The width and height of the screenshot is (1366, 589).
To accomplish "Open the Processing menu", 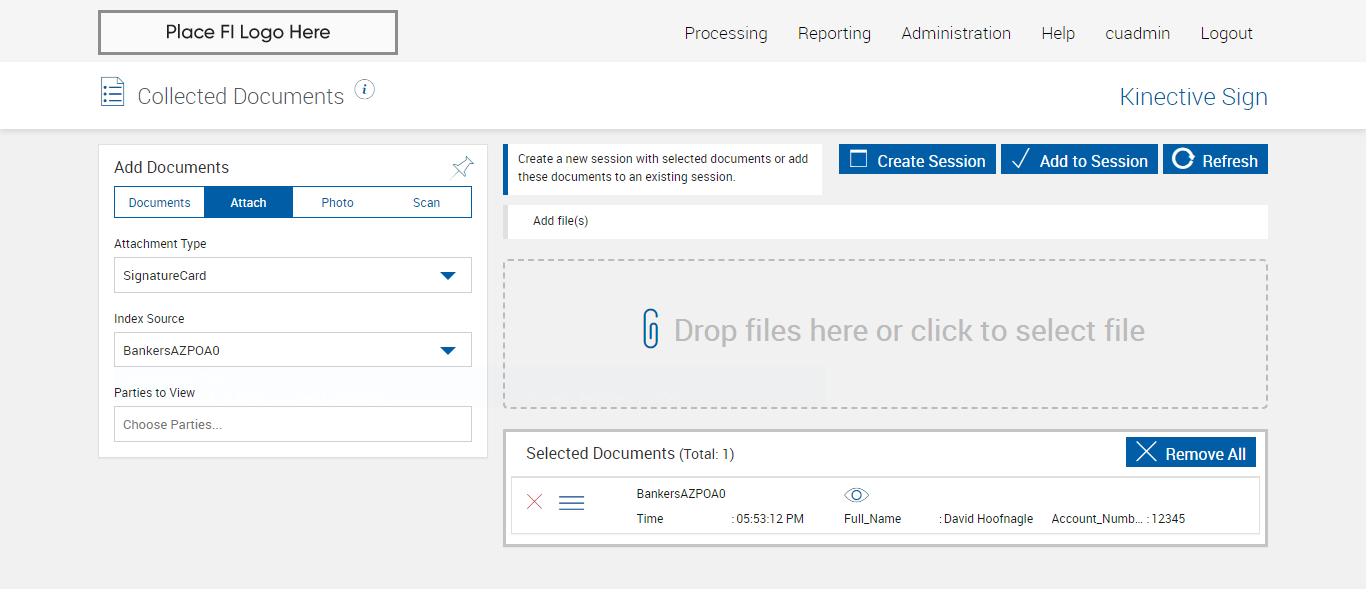I will pos(726,34).
